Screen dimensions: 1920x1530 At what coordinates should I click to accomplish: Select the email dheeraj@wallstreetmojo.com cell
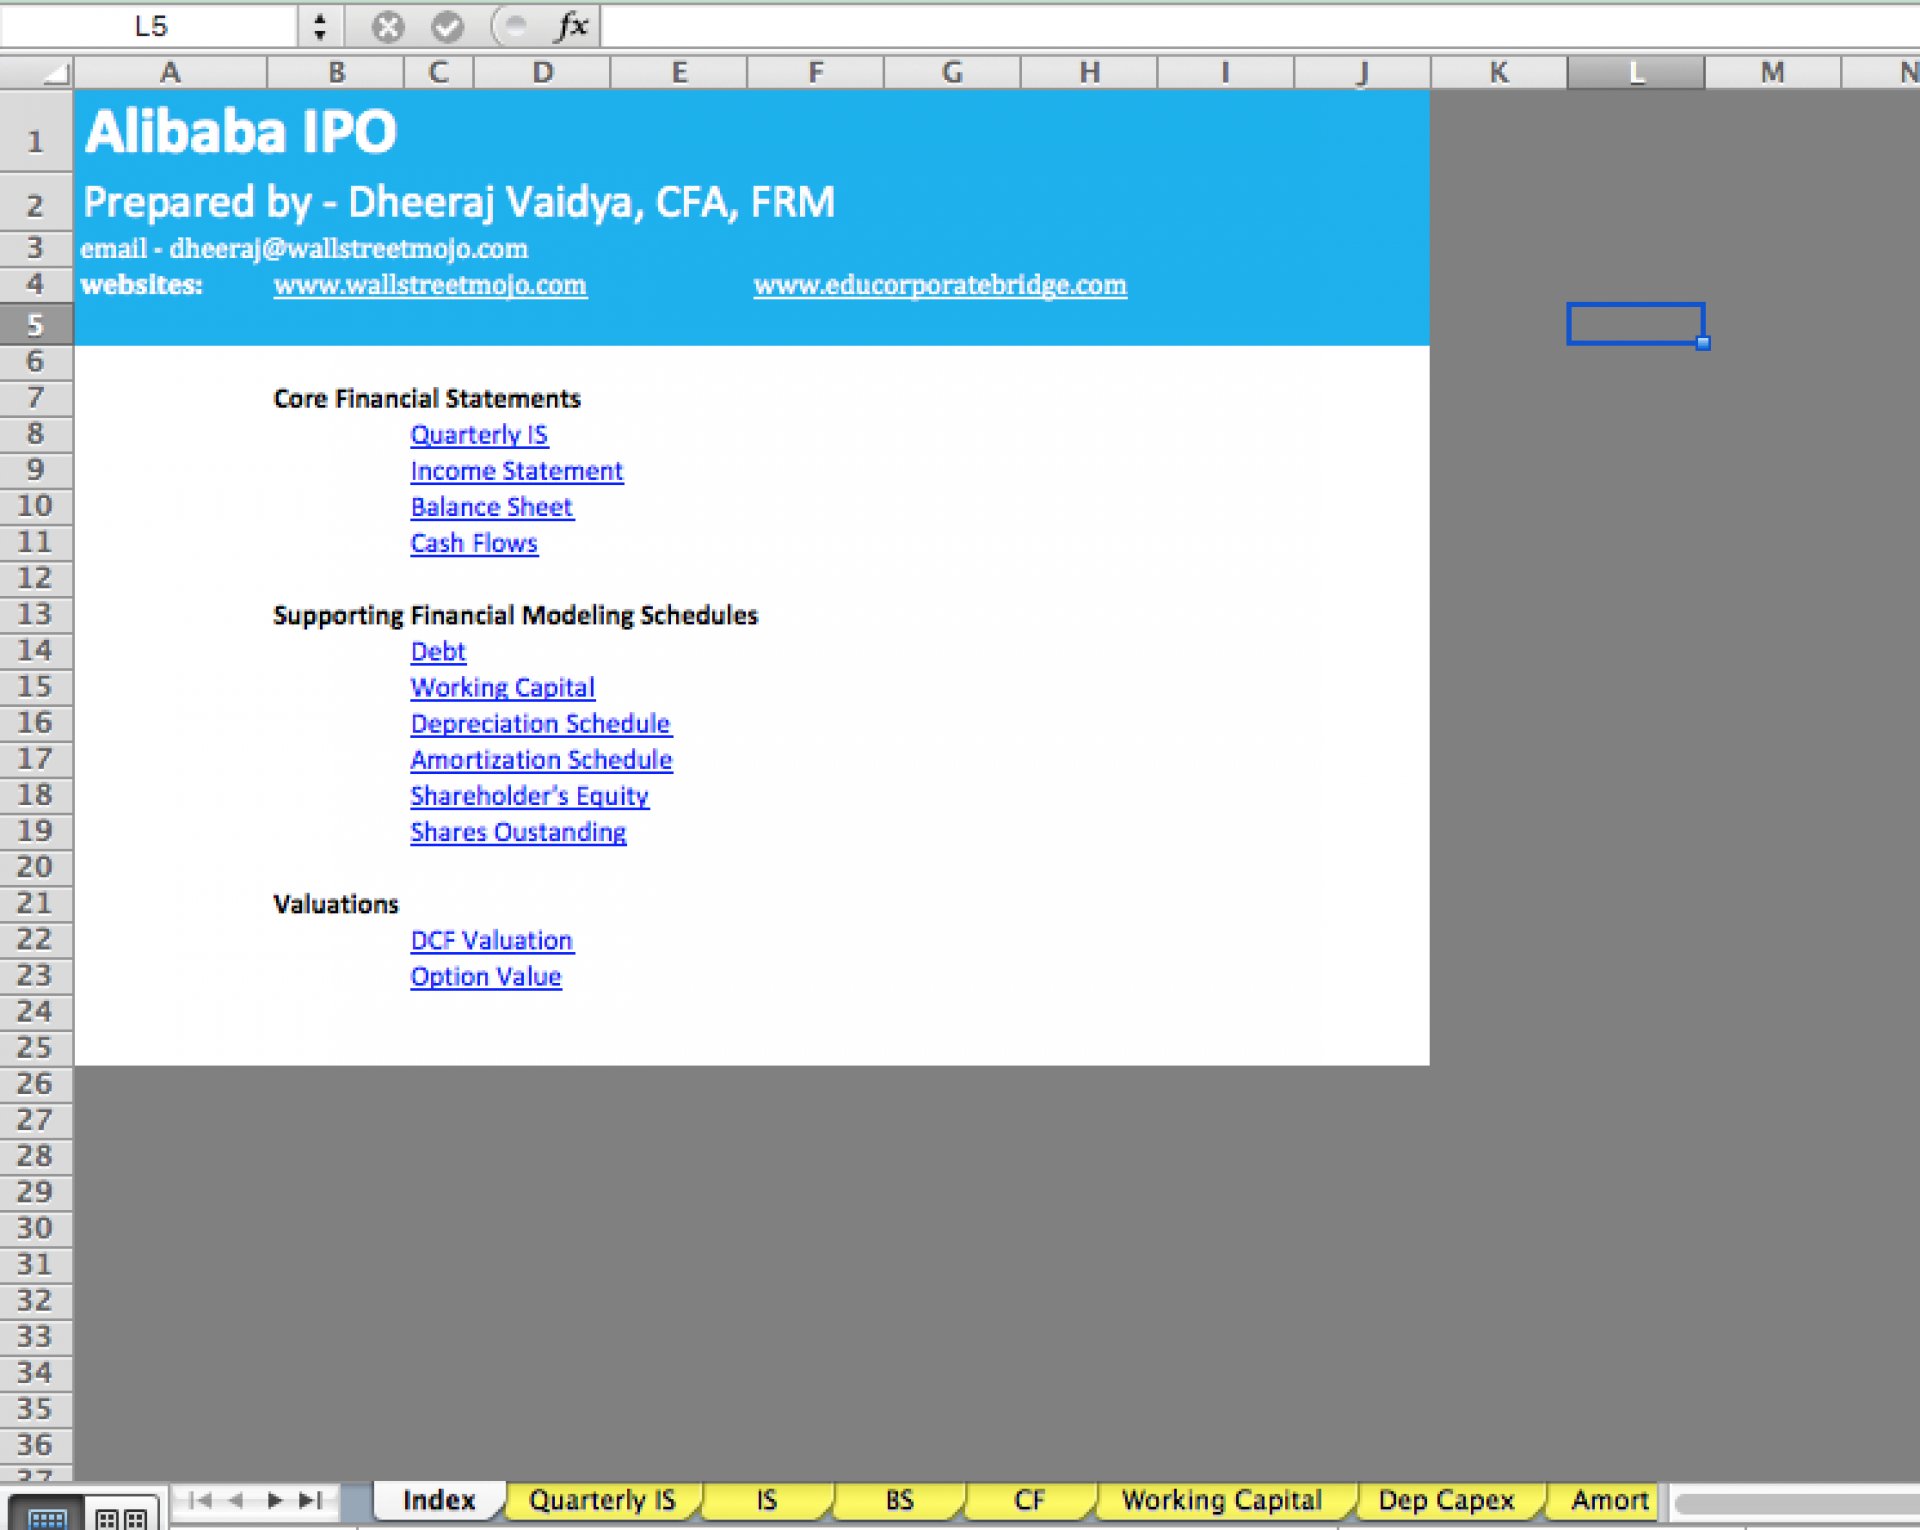304,249
